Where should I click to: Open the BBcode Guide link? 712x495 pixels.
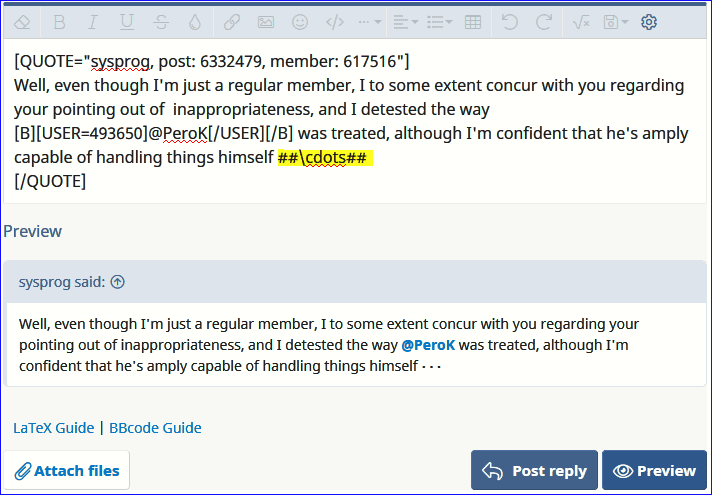(x=156, y=428)
